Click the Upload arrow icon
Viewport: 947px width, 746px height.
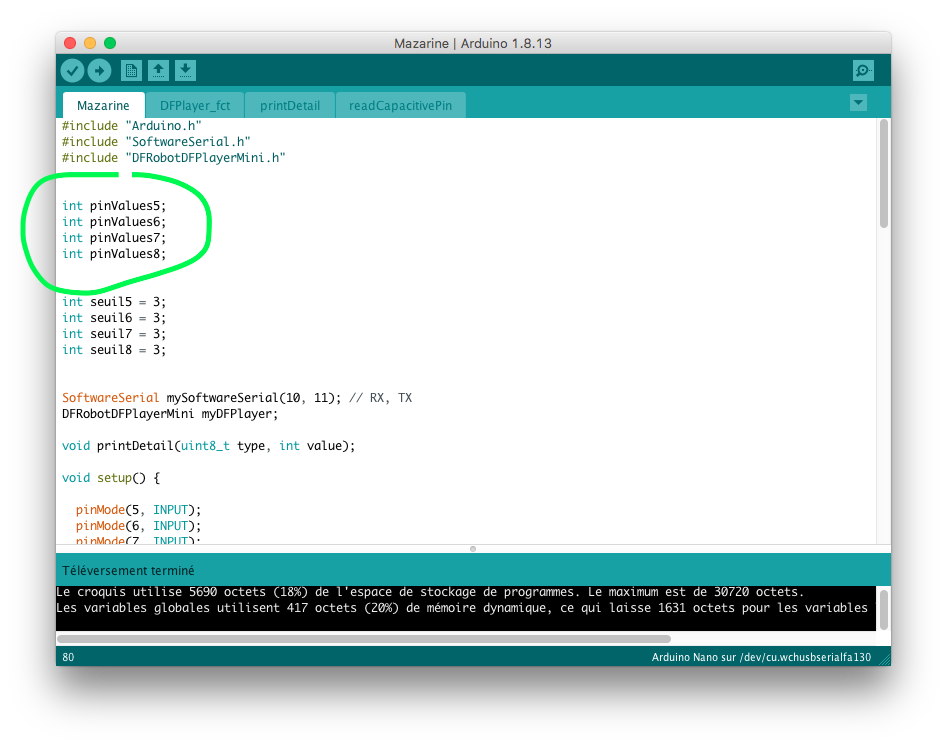tap(99, 70)
